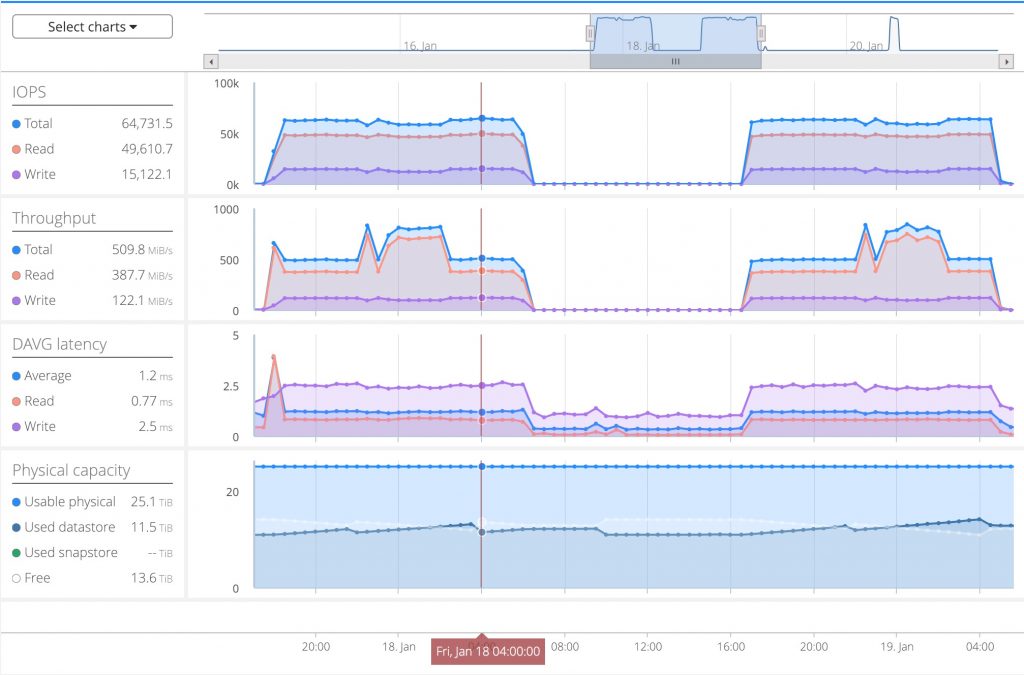Screen dimensions: 1024x675
Task: Click the Throughput Write legend dot
Action: tap(16, 301)
